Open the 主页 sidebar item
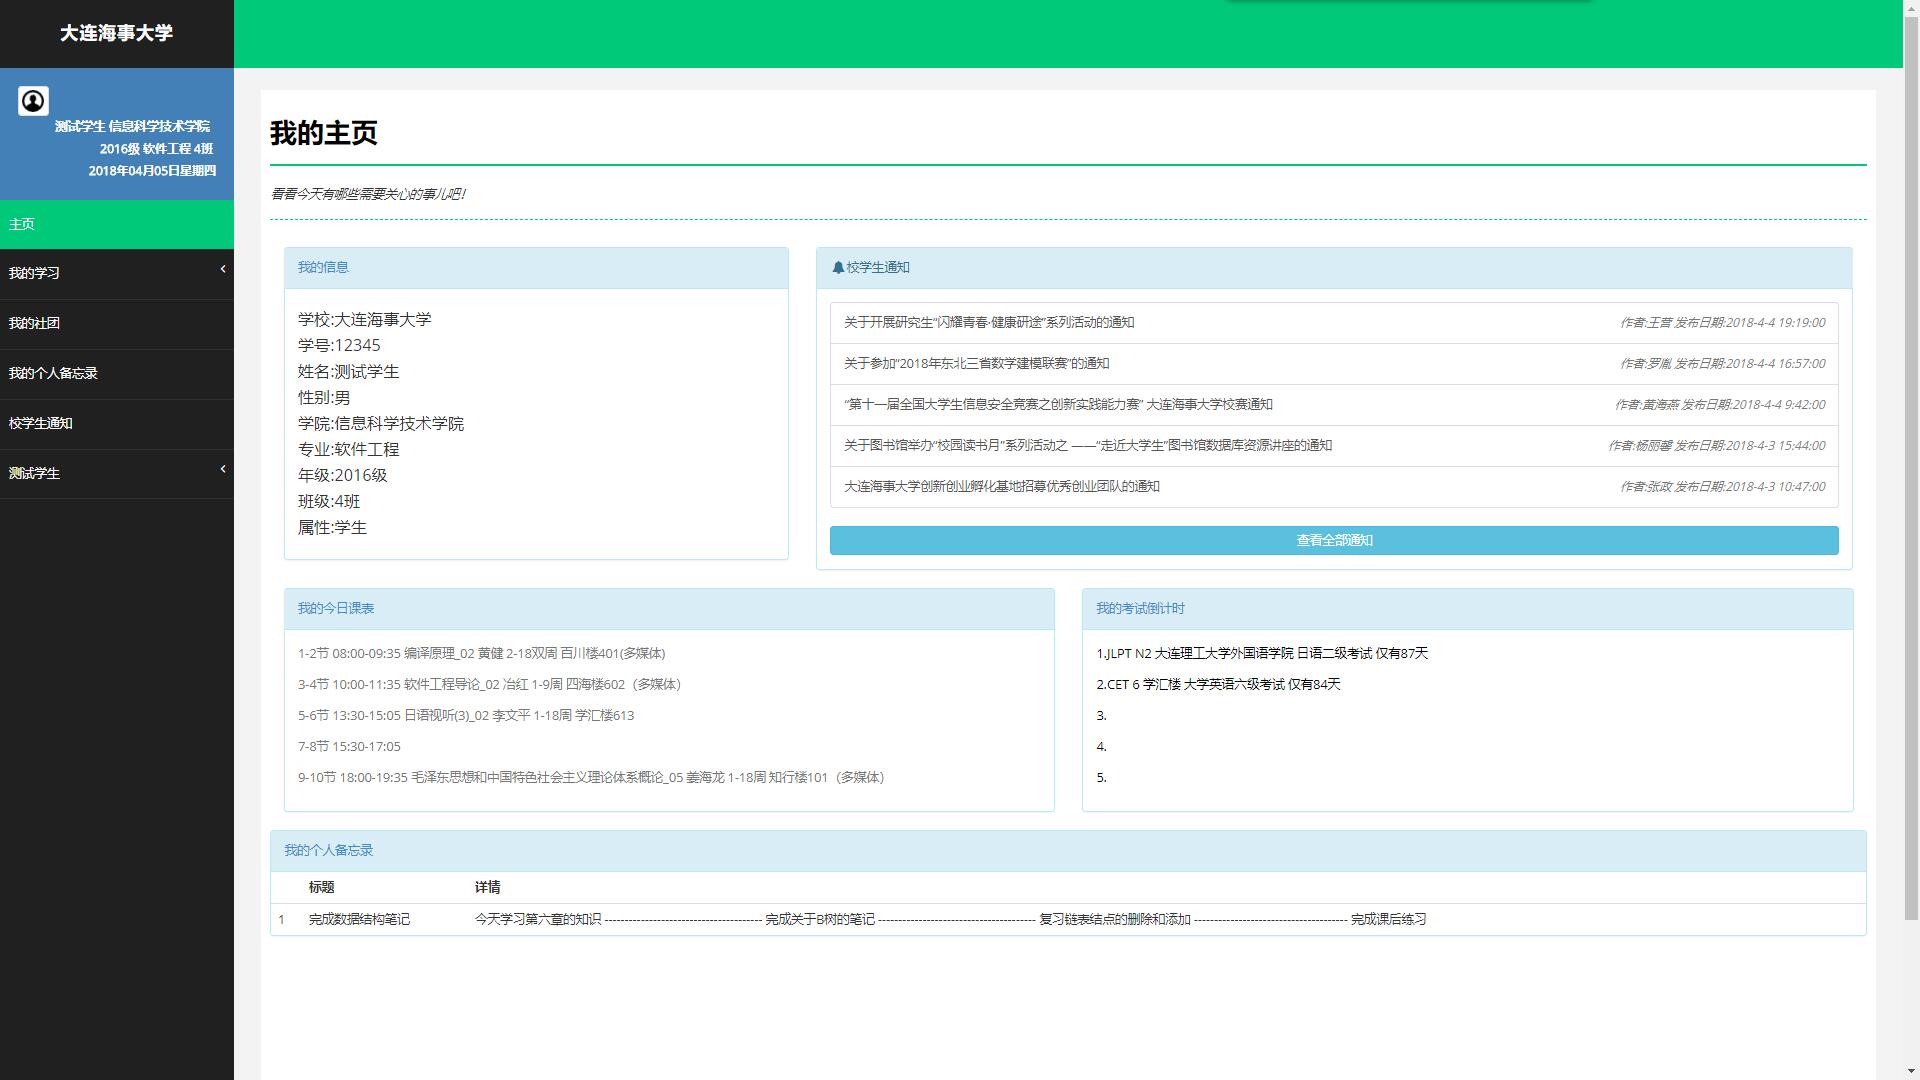Screen dimensions: 1920x1080 (117, 224)
